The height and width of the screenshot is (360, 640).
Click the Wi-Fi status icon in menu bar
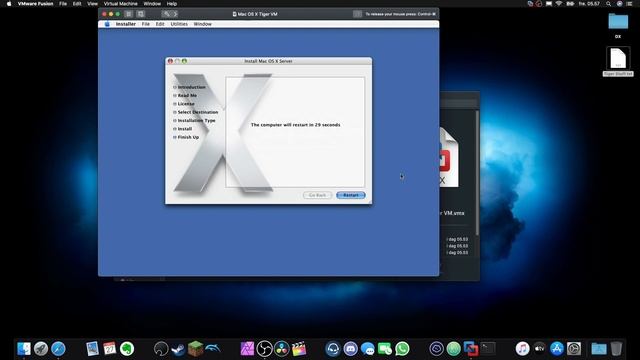coord(559,4)
